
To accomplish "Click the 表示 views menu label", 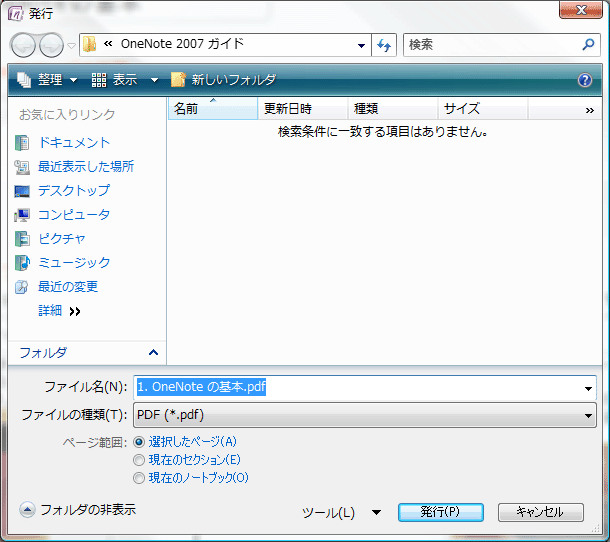I will tap(125, 80).
